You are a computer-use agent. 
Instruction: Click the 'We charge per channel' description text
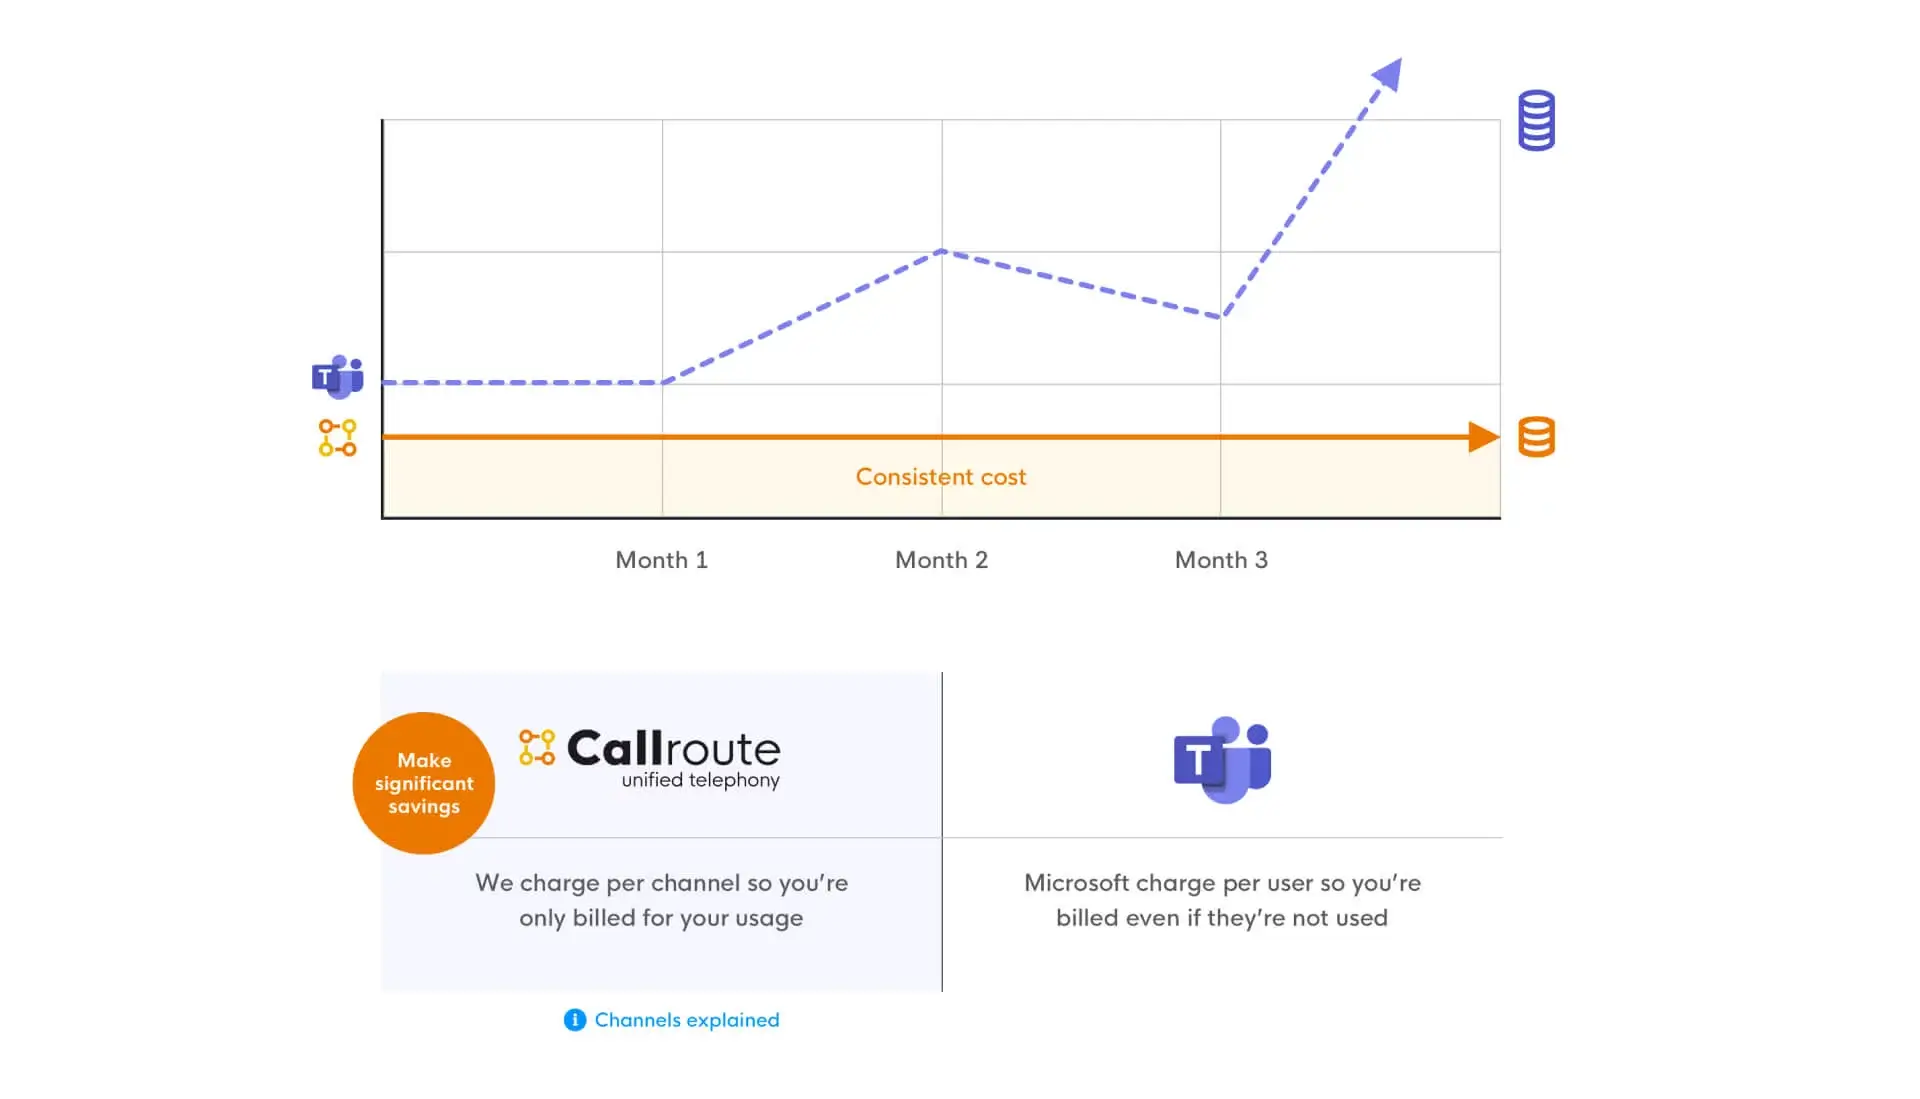(661, 900)
